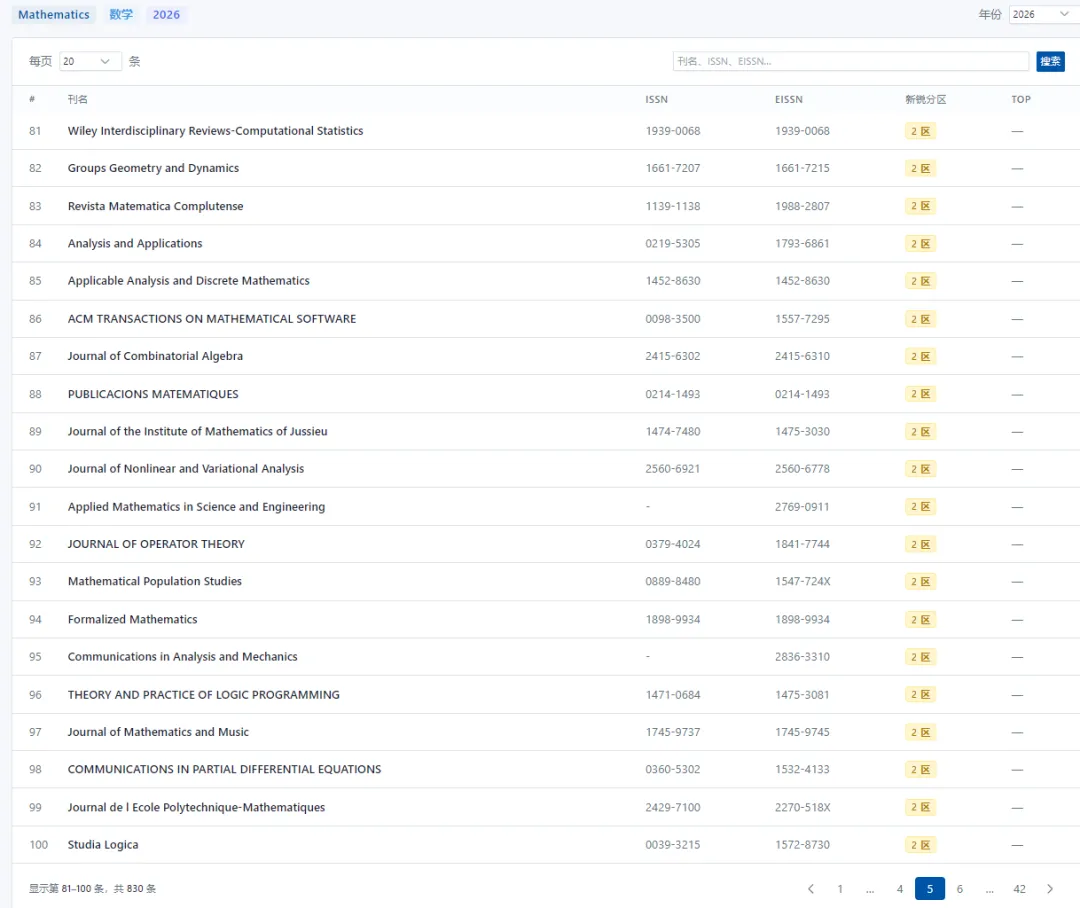The height and width of the screenshot is (908, 1080).
Task: Click ISSN 0039-3215
Action: (673, 845)
